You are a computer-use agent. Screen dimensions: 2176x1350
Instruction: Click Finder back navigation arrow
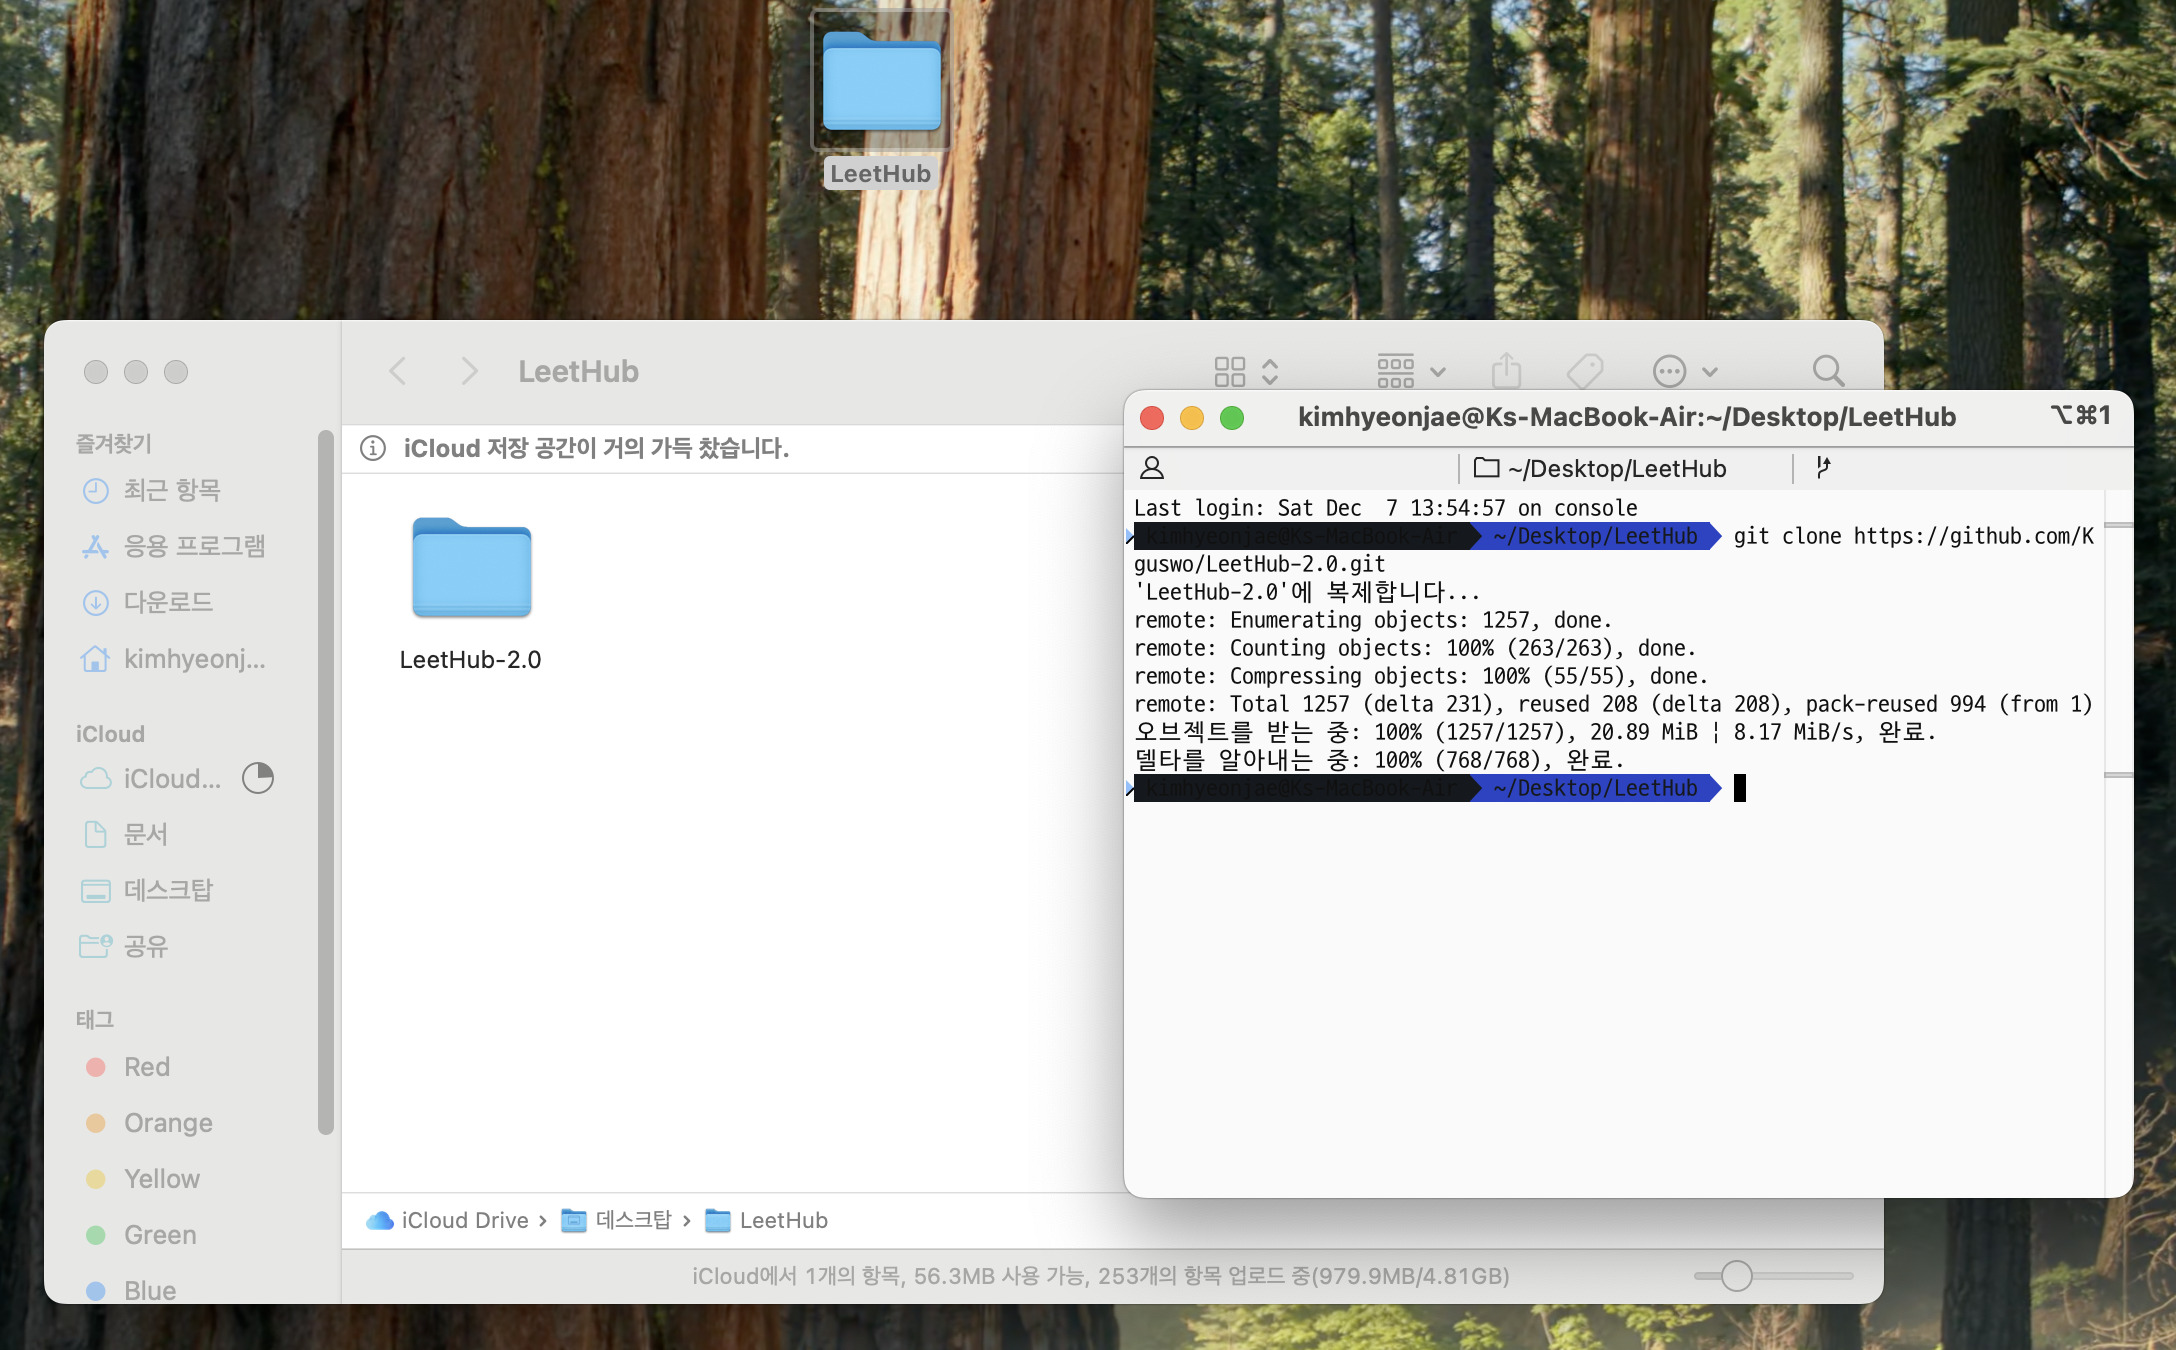tap(398, 371)
